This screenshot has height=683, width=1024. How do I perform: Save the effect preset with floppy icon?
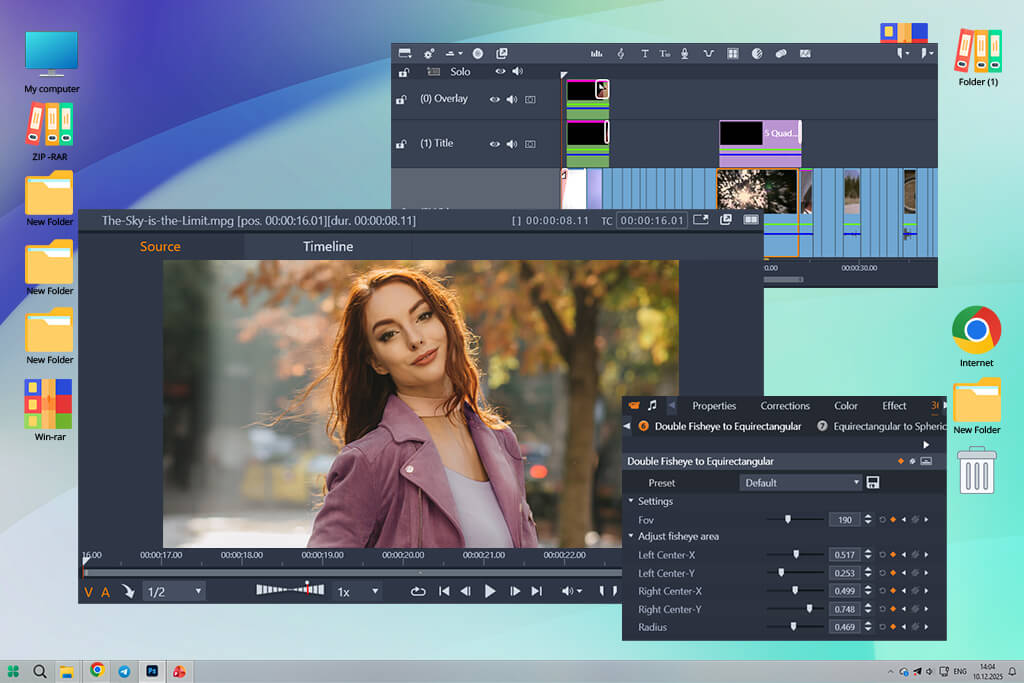(x=872, y=483)
